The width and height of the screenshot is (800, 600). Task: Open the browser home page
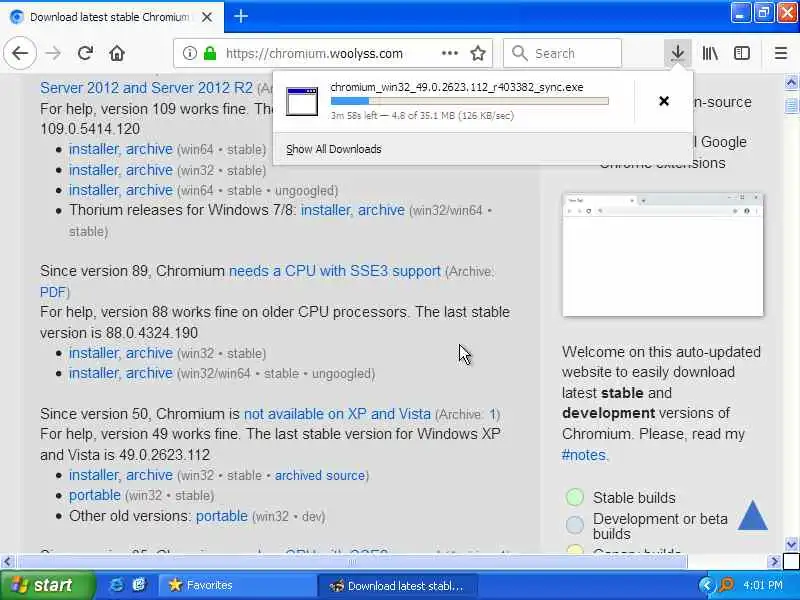point(117,53)
